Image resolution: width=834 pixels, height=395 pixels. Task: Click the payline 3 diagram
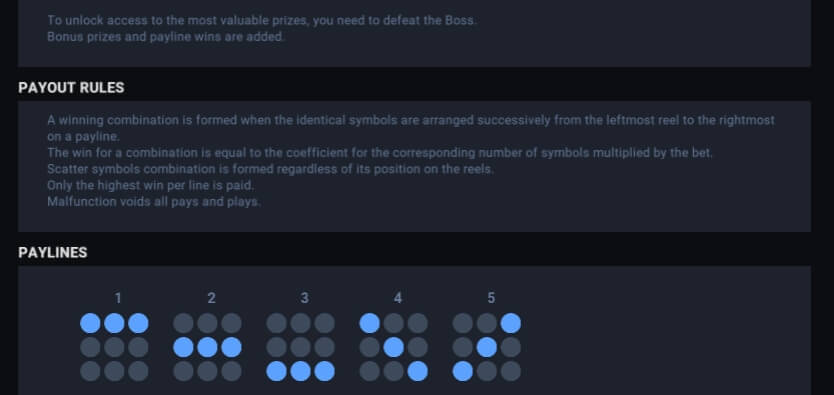pyautogui.click(x=301, y=347)
